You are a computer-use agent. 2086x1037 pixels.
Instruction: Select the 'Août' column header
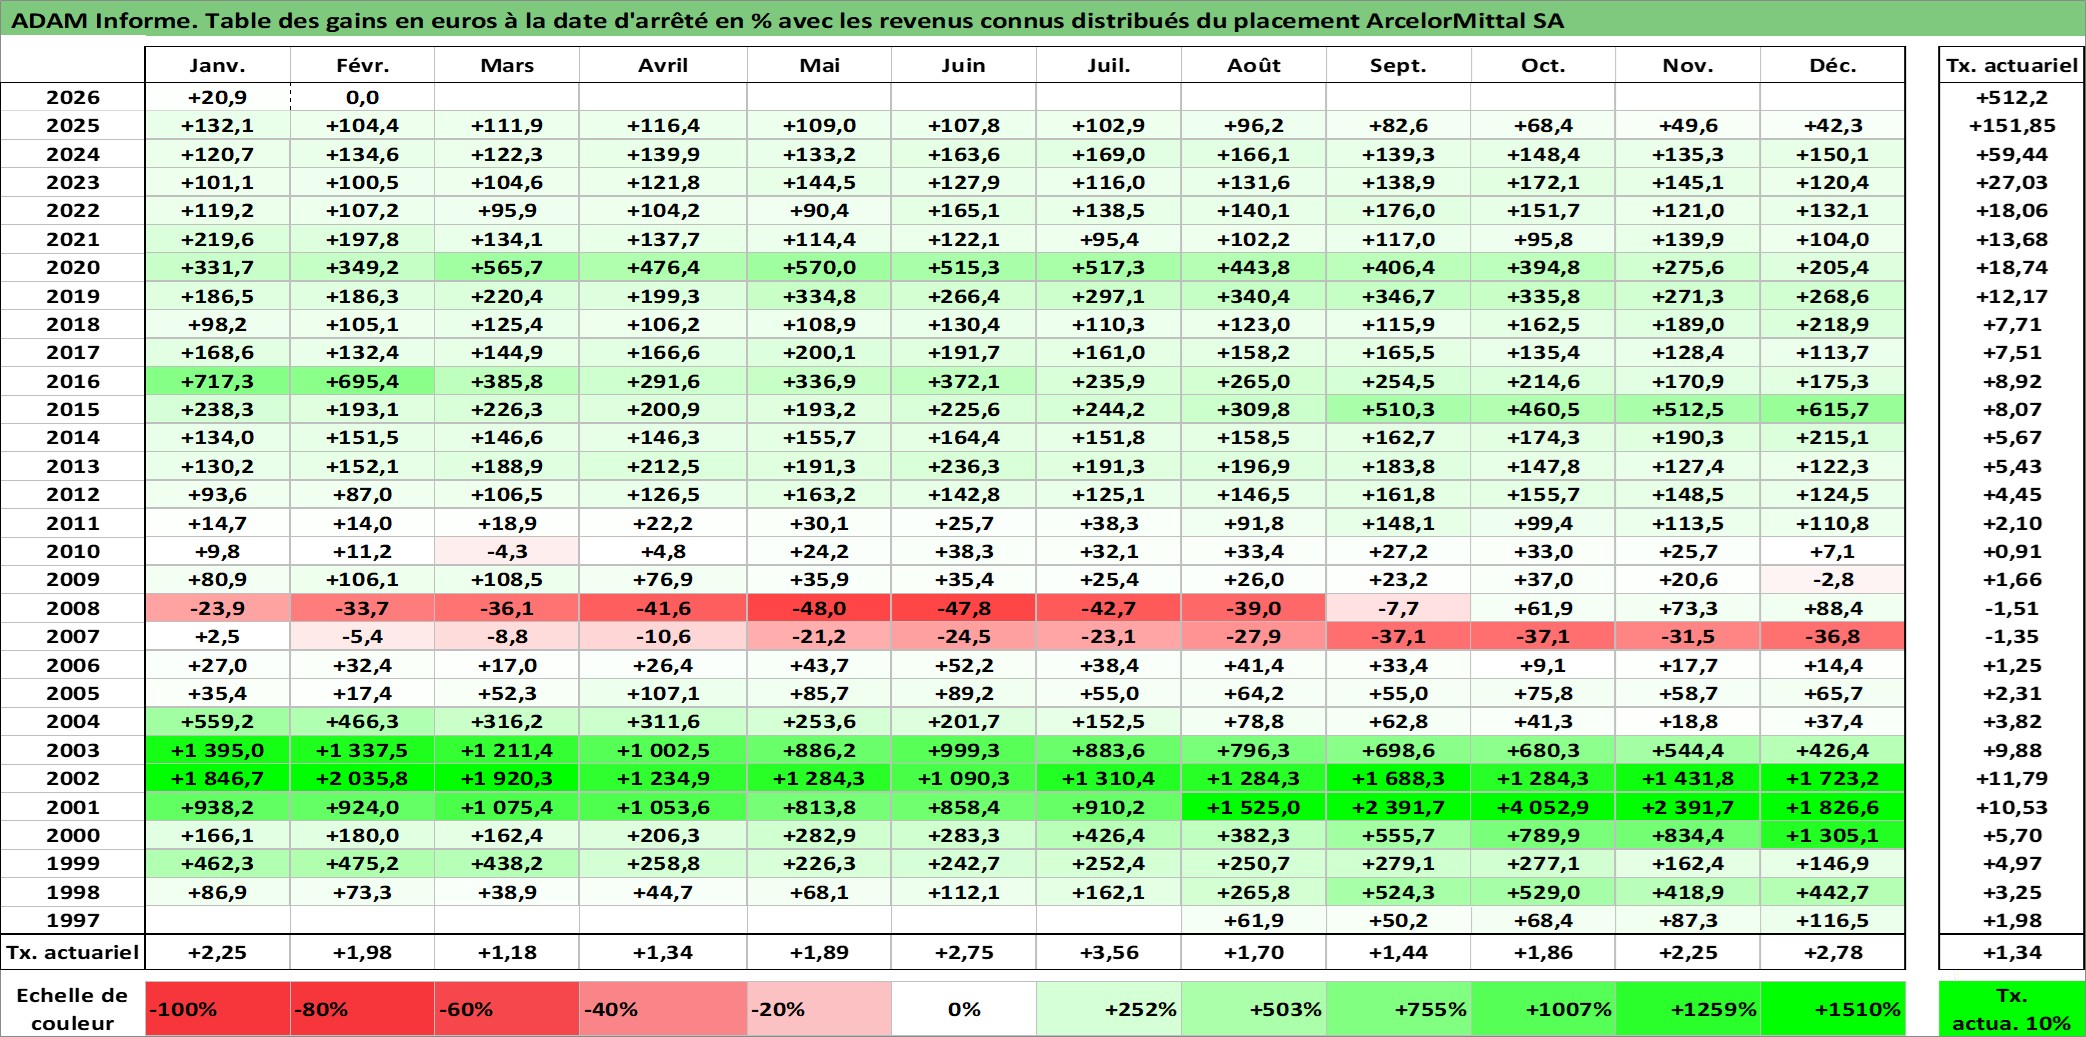(1254, 65)
